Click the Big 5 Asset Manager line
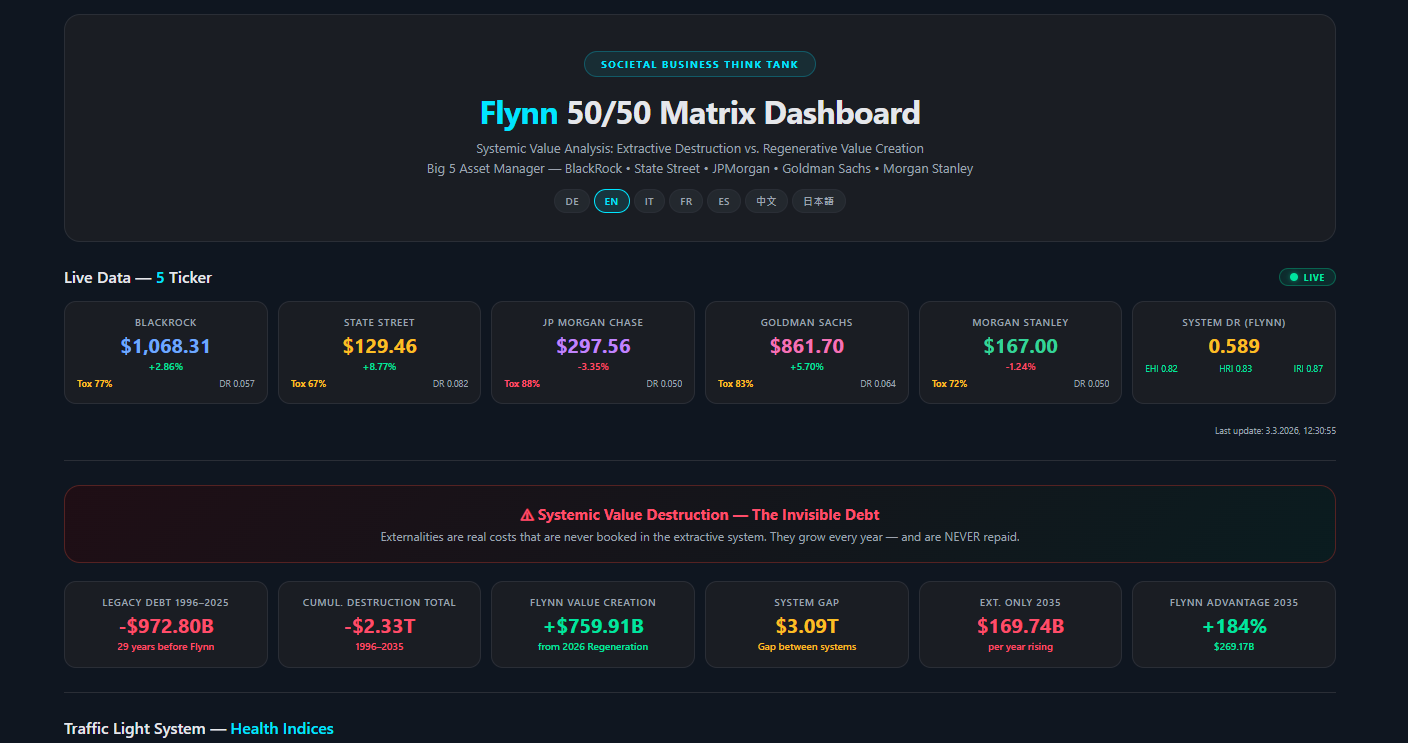Image resolution: width=1408 pixels, height=743 pixels. pyautogui.click(x=700, y=168)
